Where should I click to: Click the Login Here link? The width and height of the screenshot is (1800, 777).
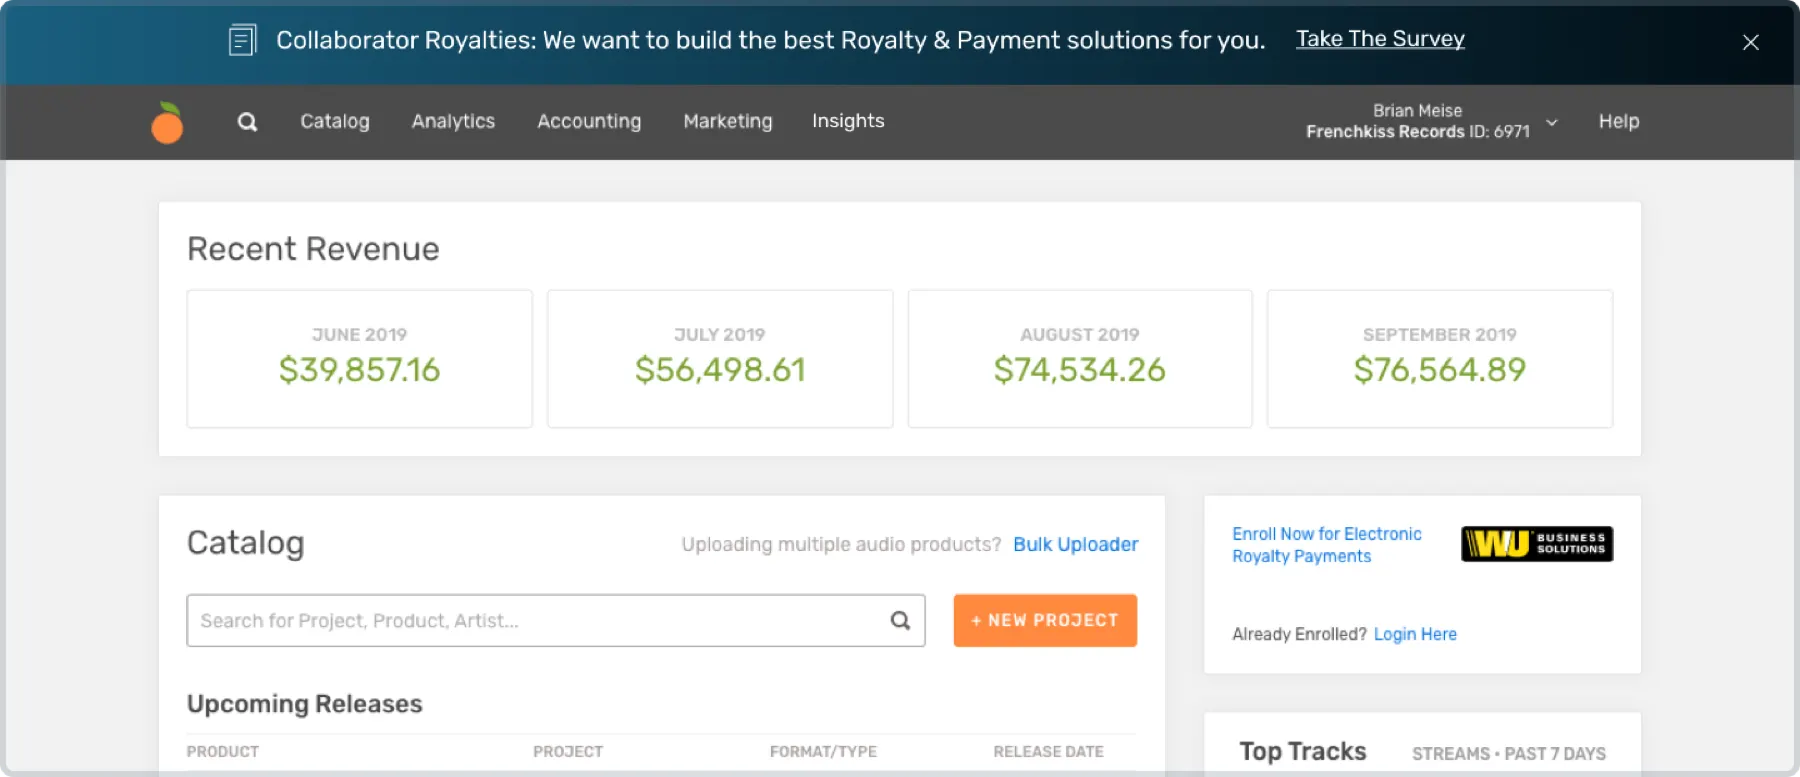pyautogui.click(x=1415, y=634)
